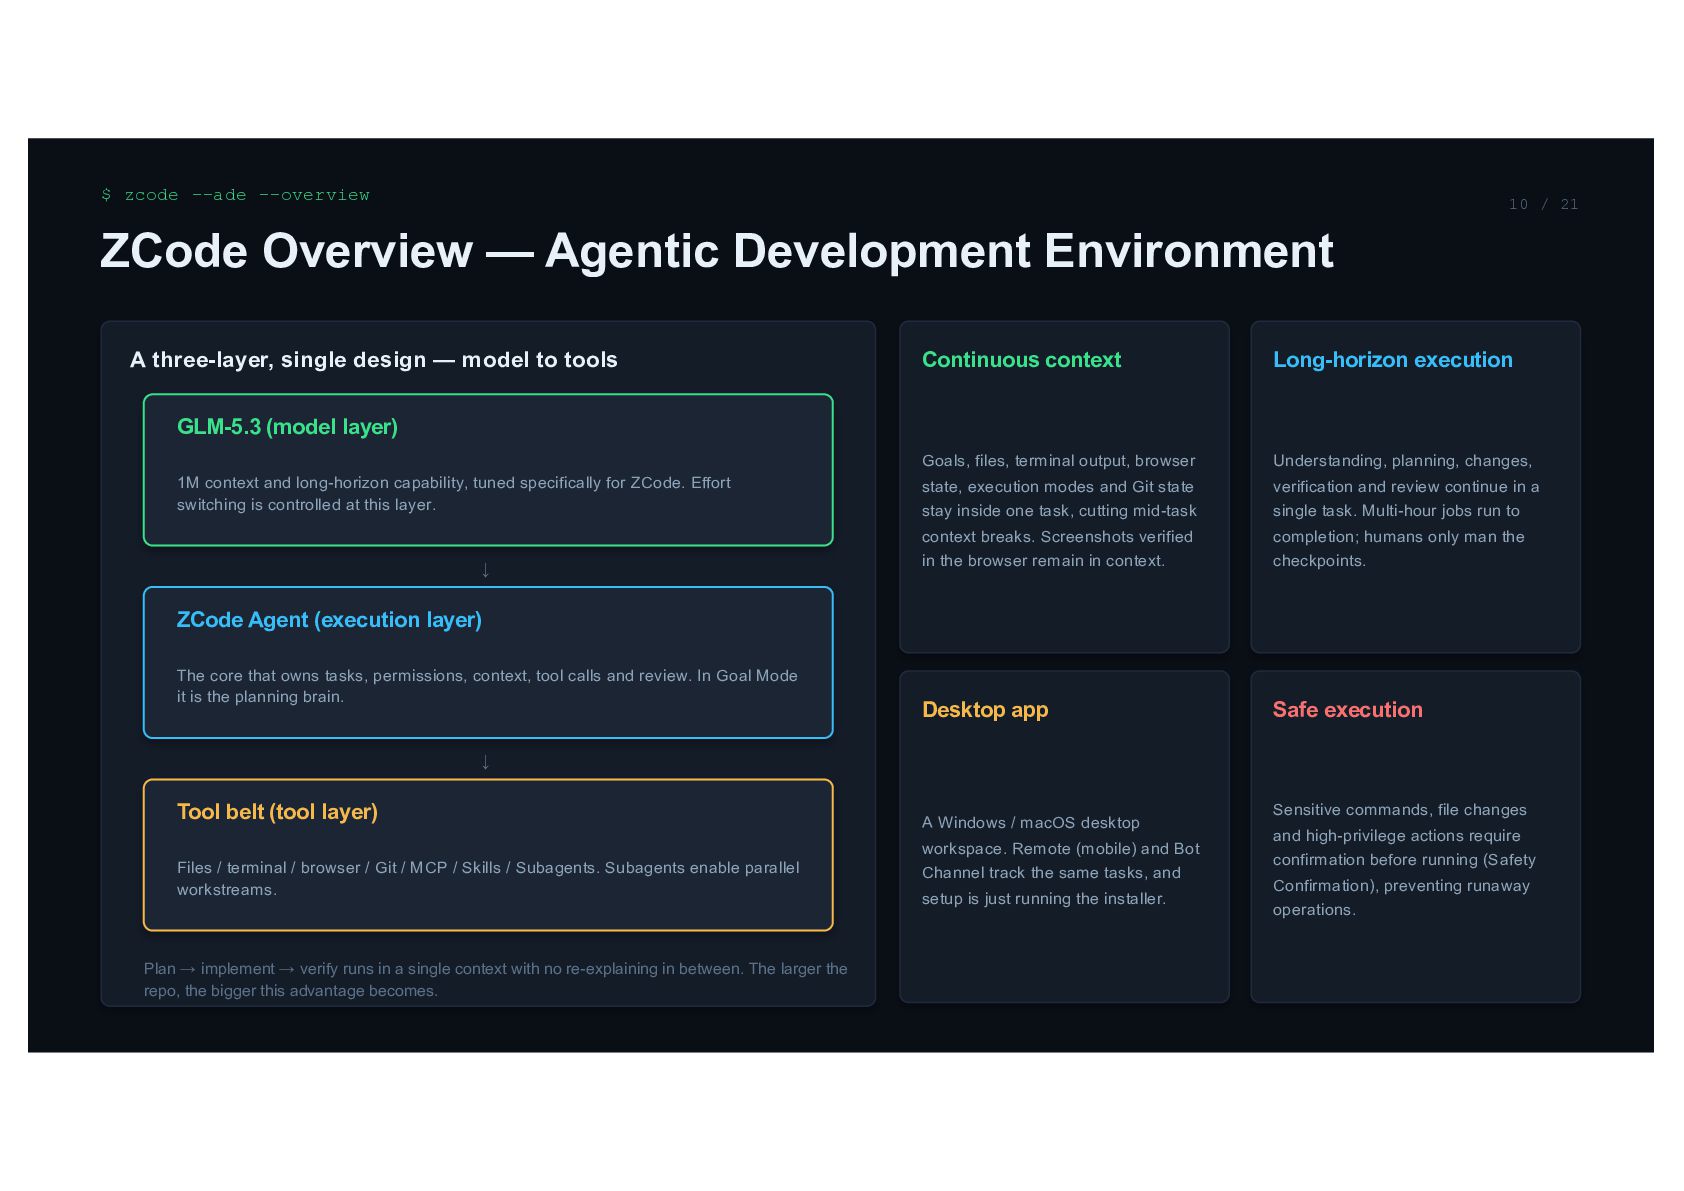The height and width of the screenshot is (1191, 1684).
Task: Click the "ZCode Agent (execution layer)" heading
Action: (329, 620)
